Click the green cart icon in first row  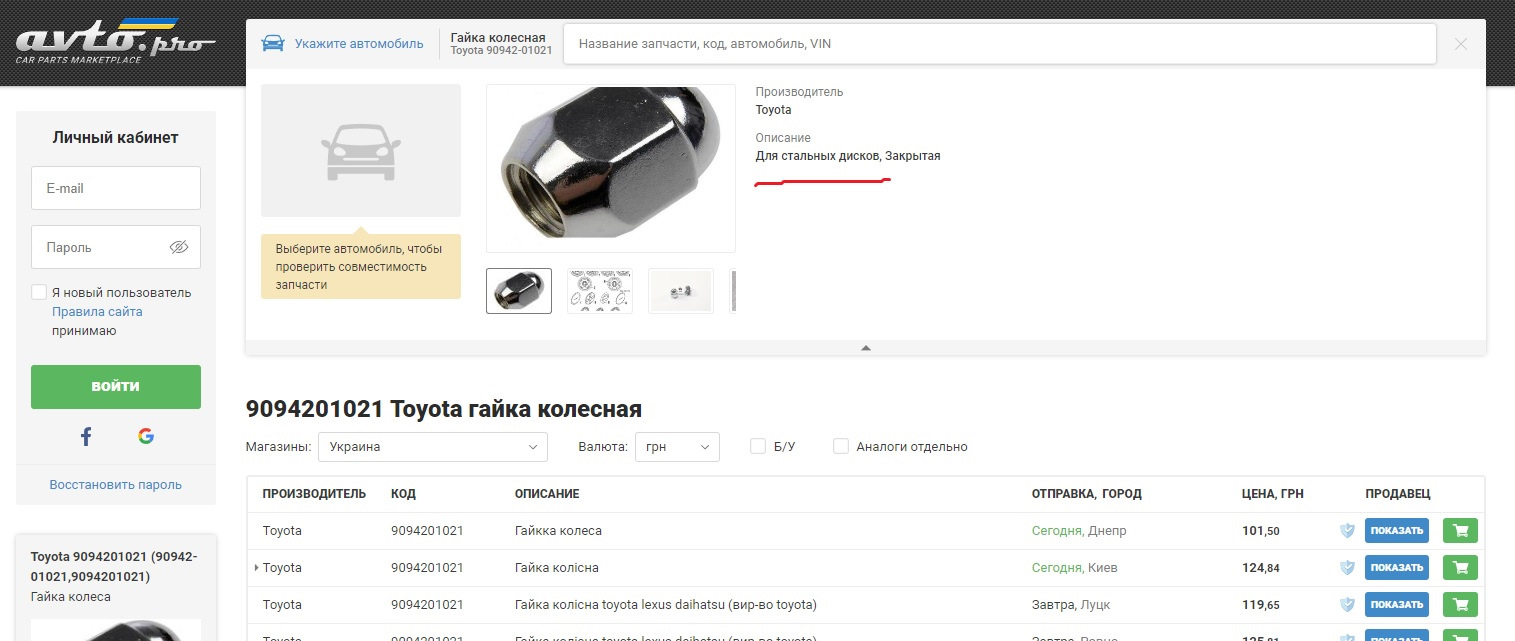(x=1460, y=530)
